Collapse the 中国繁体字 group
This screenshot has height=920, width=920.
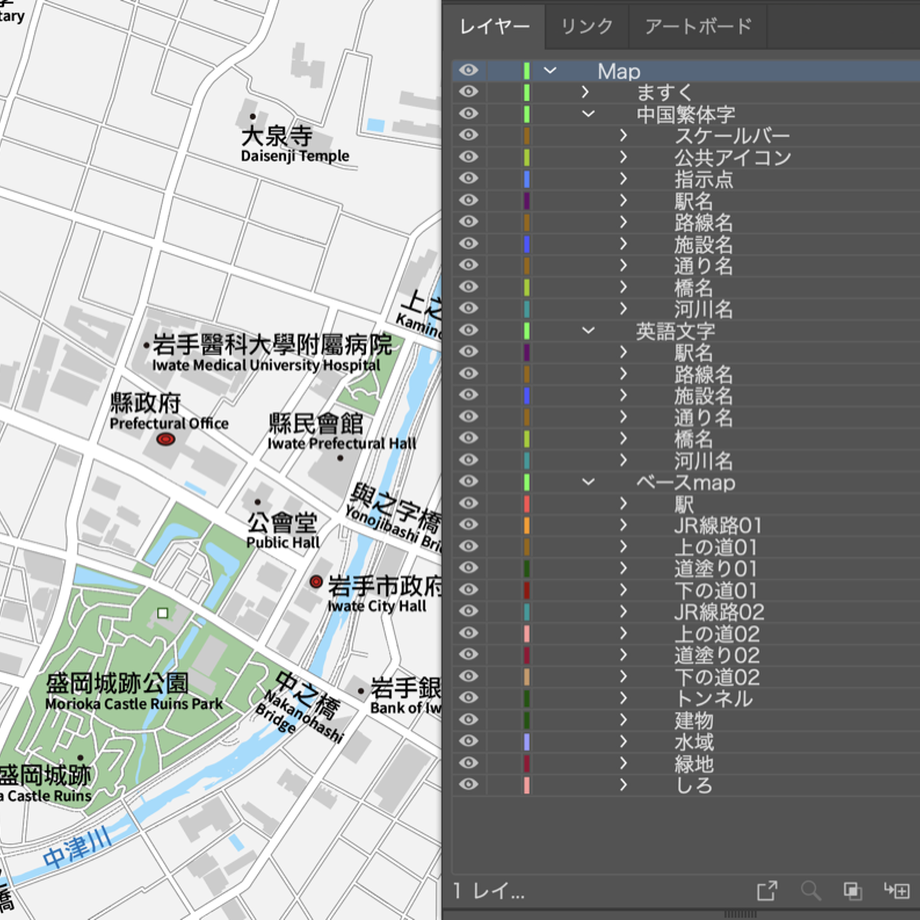click(x=588, y=114)
